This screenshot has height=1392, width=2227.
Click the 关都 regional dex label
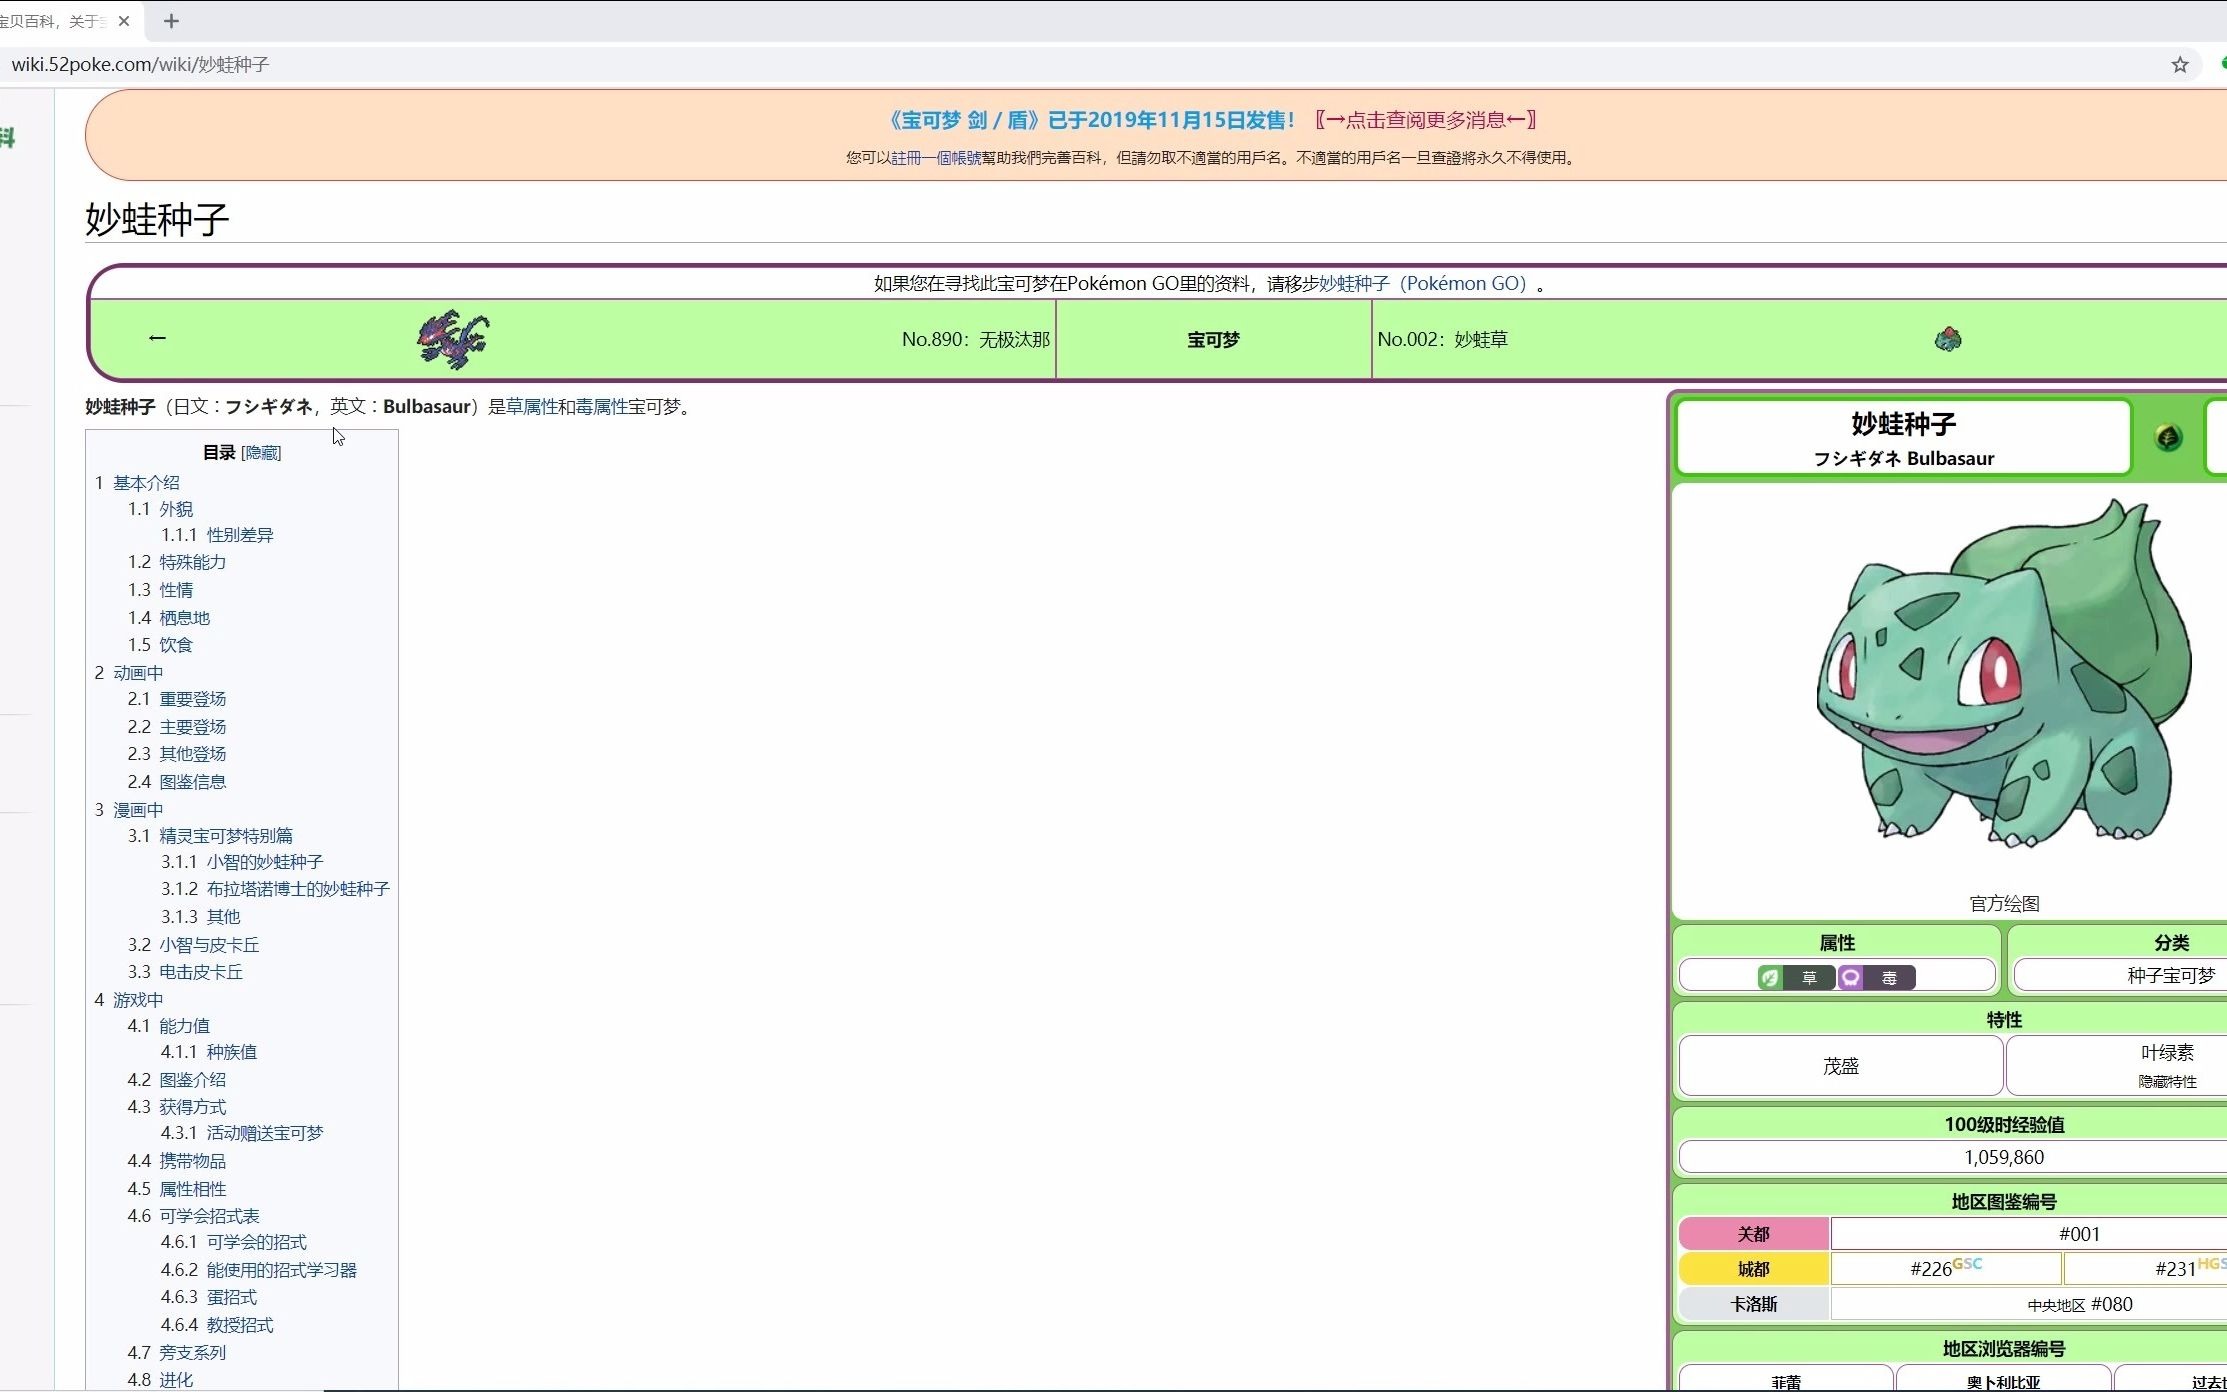[1753, 1234]
